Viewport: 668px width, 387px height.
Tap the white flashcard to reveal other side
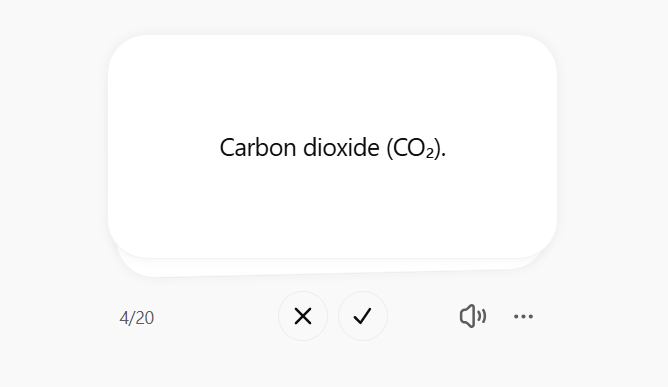(332, 146)
